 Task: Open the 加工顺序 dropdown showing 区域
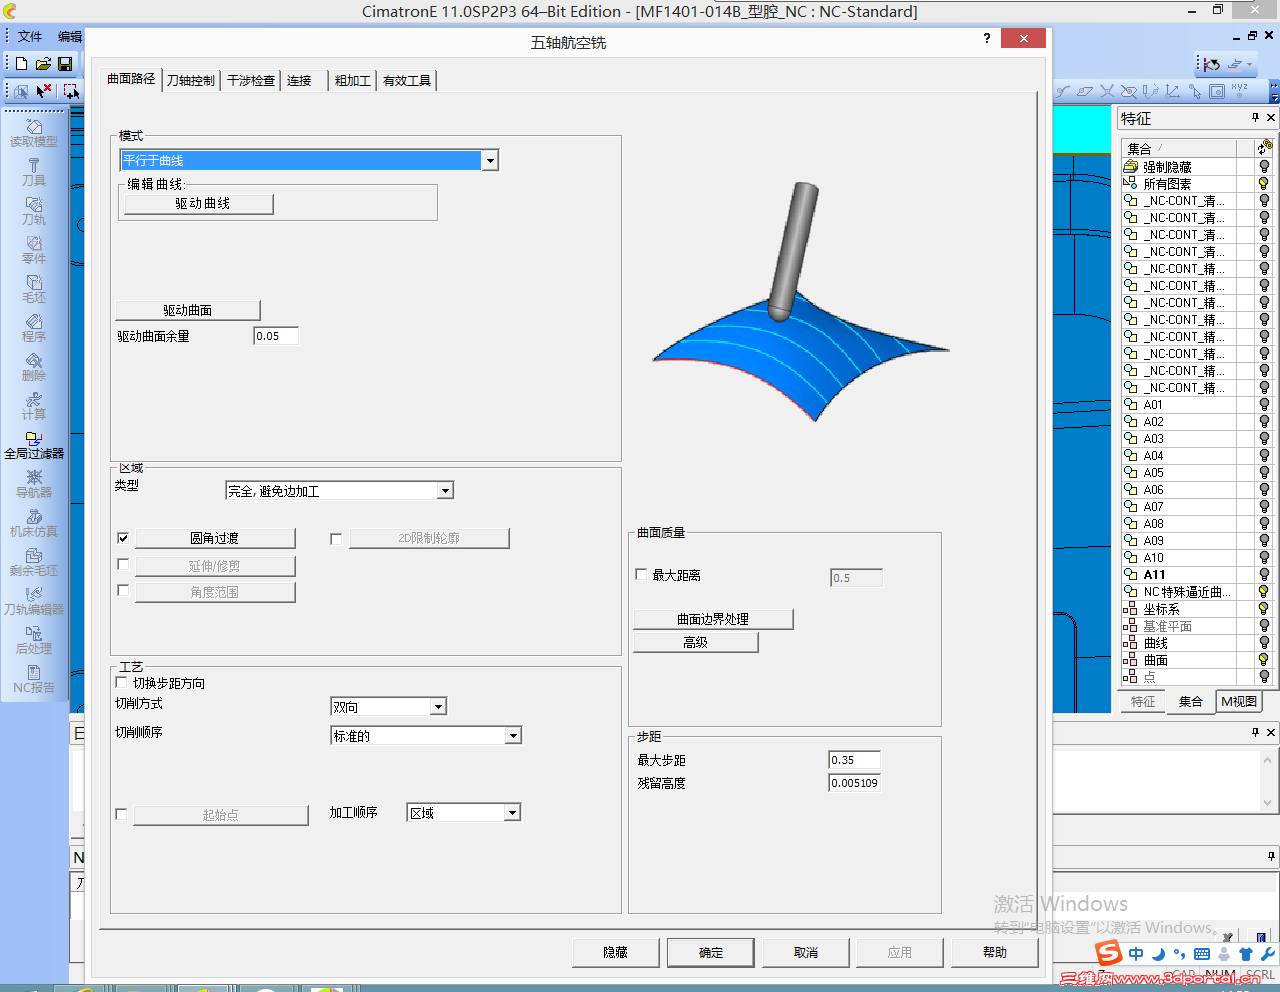[464, 813]
